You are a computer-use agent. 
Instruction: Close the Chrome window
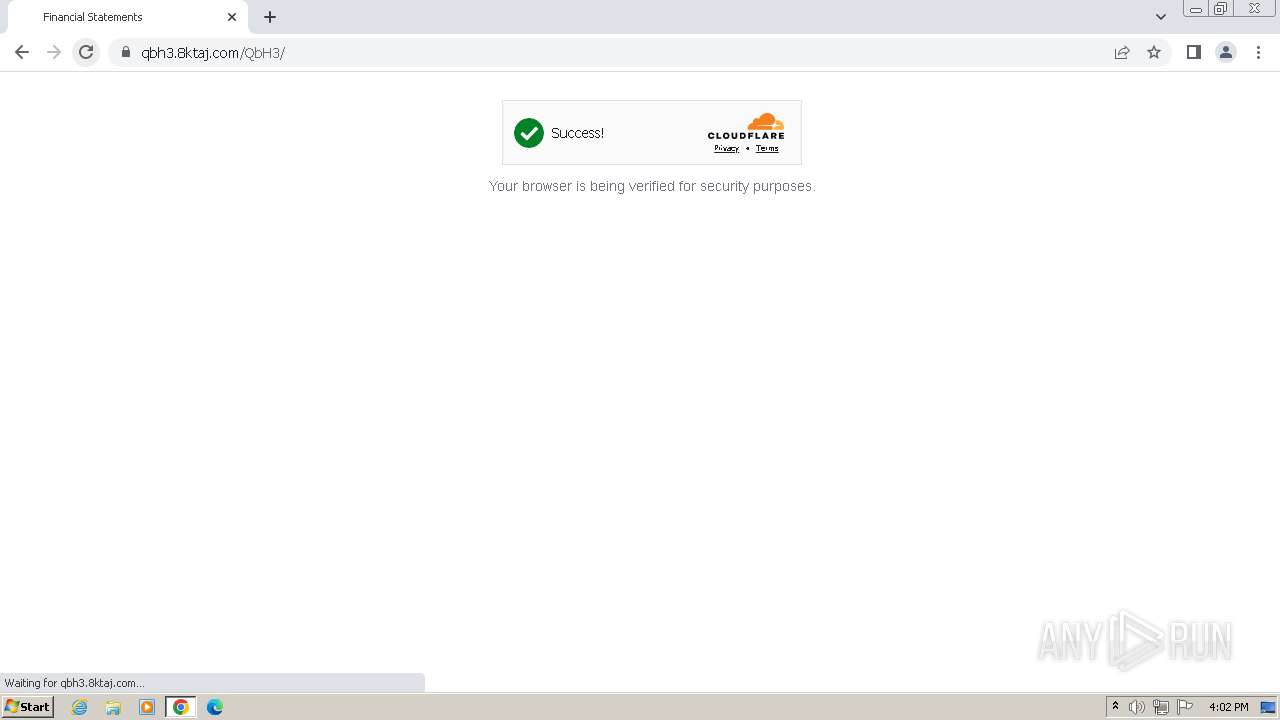click(x=1254, y=9)
